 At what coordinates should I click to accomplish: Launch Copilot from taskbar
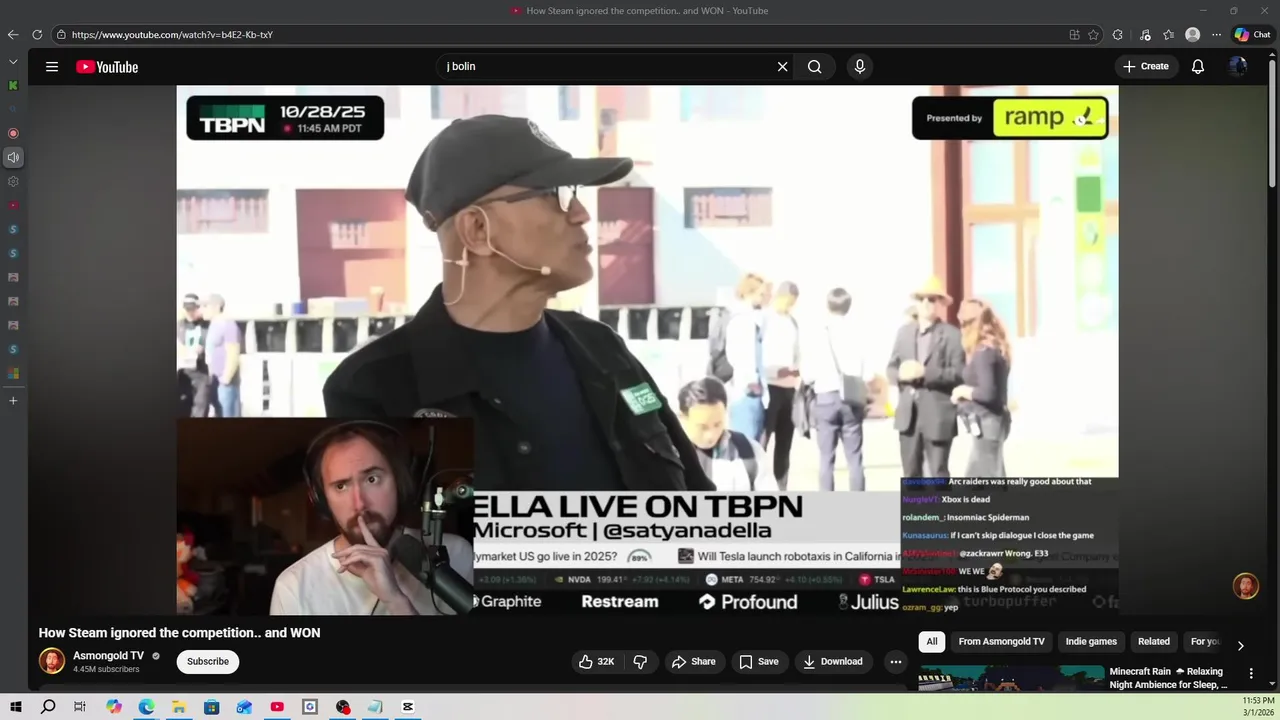pyautogui.click(x=114, y=707)
